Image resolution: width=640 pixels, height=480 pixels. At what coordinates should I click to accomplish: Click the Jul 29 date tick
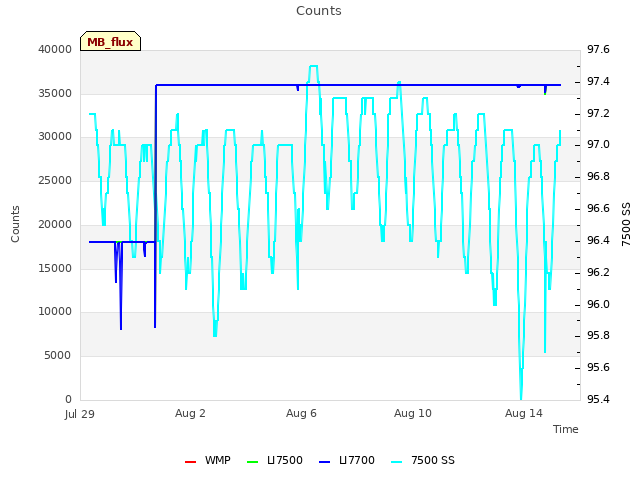click(x=80, y=414)
